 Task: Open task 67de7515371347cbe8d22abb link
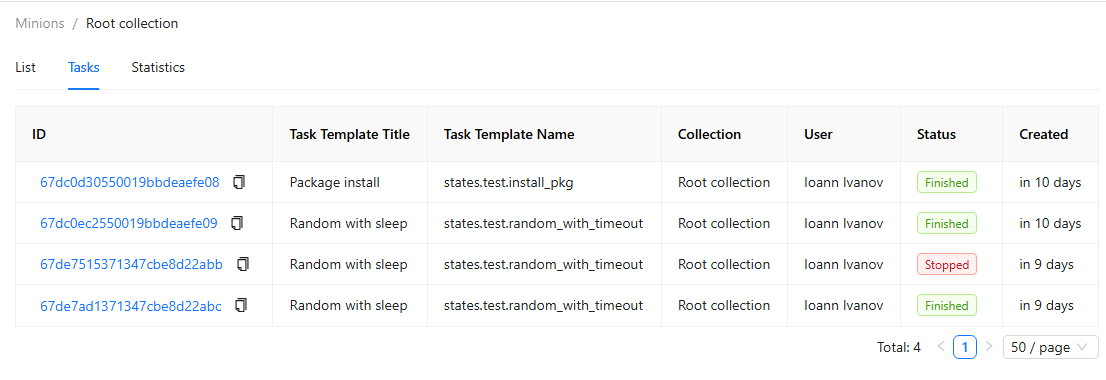(131, 264)
